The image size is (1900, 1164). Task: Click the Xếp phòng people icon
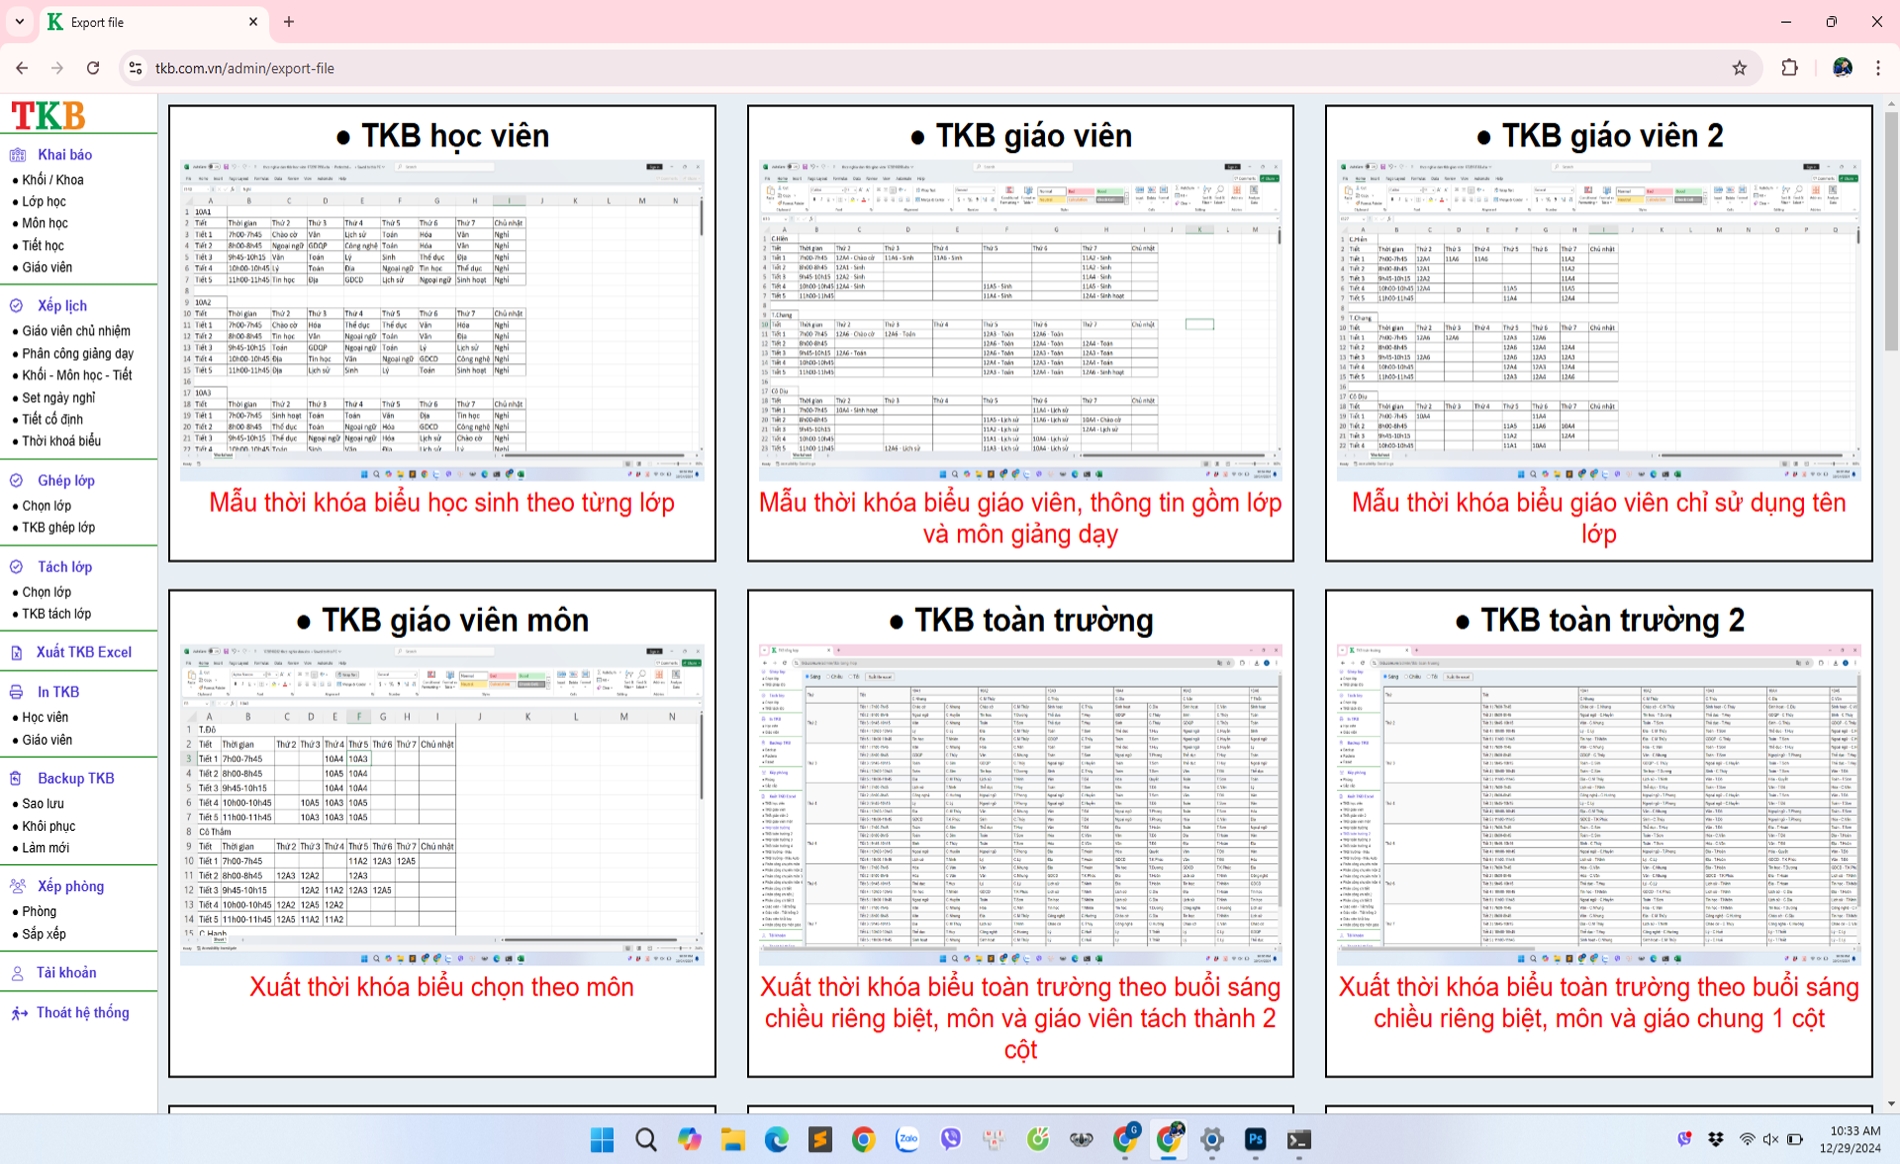coord(17,886)
